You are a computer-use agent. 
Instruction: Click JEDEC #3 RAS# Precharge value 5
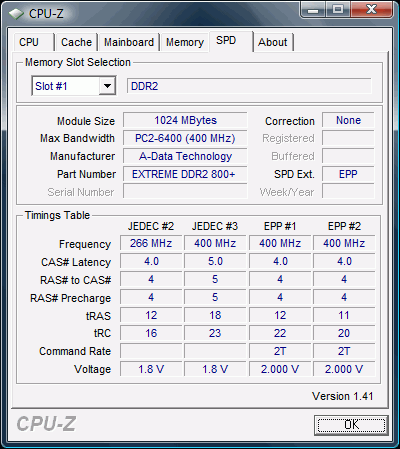215,297
